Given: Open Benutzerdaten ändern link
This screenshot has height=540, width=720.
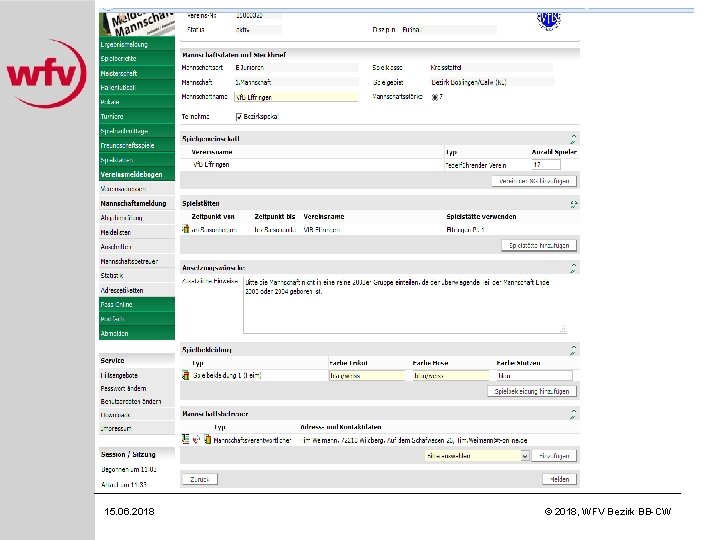Looking at the screenshot, I should 131,401.
